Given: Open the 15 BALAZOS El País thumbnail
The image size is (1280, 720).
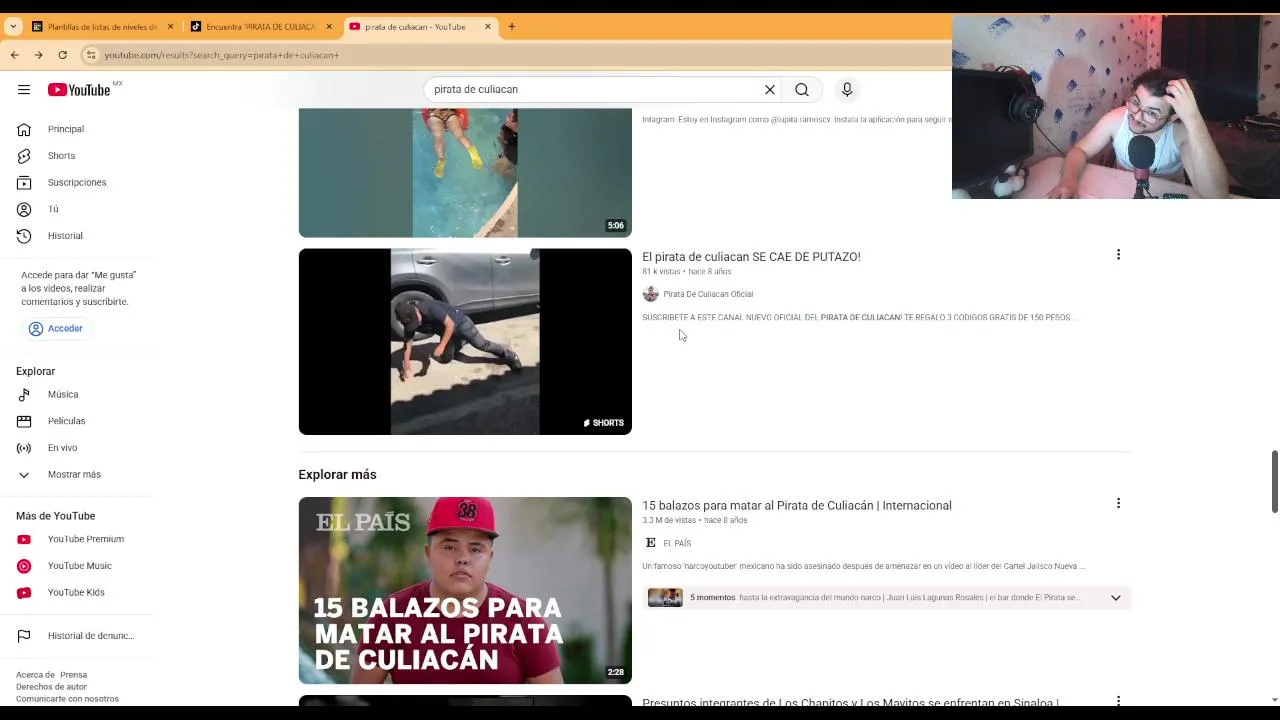Looking at the screenshot, I should pos(465,591).
